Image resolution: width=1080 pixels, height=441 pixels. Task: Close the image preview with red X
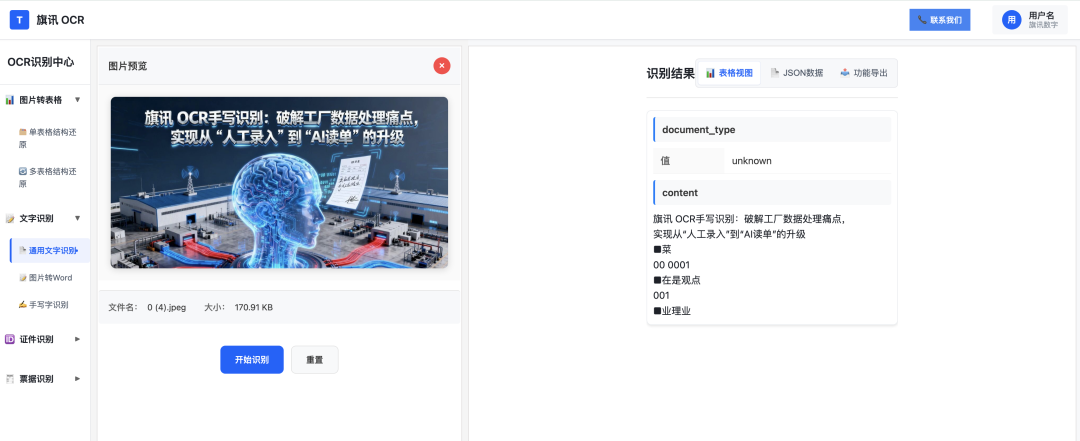click(x=442, y=65)
